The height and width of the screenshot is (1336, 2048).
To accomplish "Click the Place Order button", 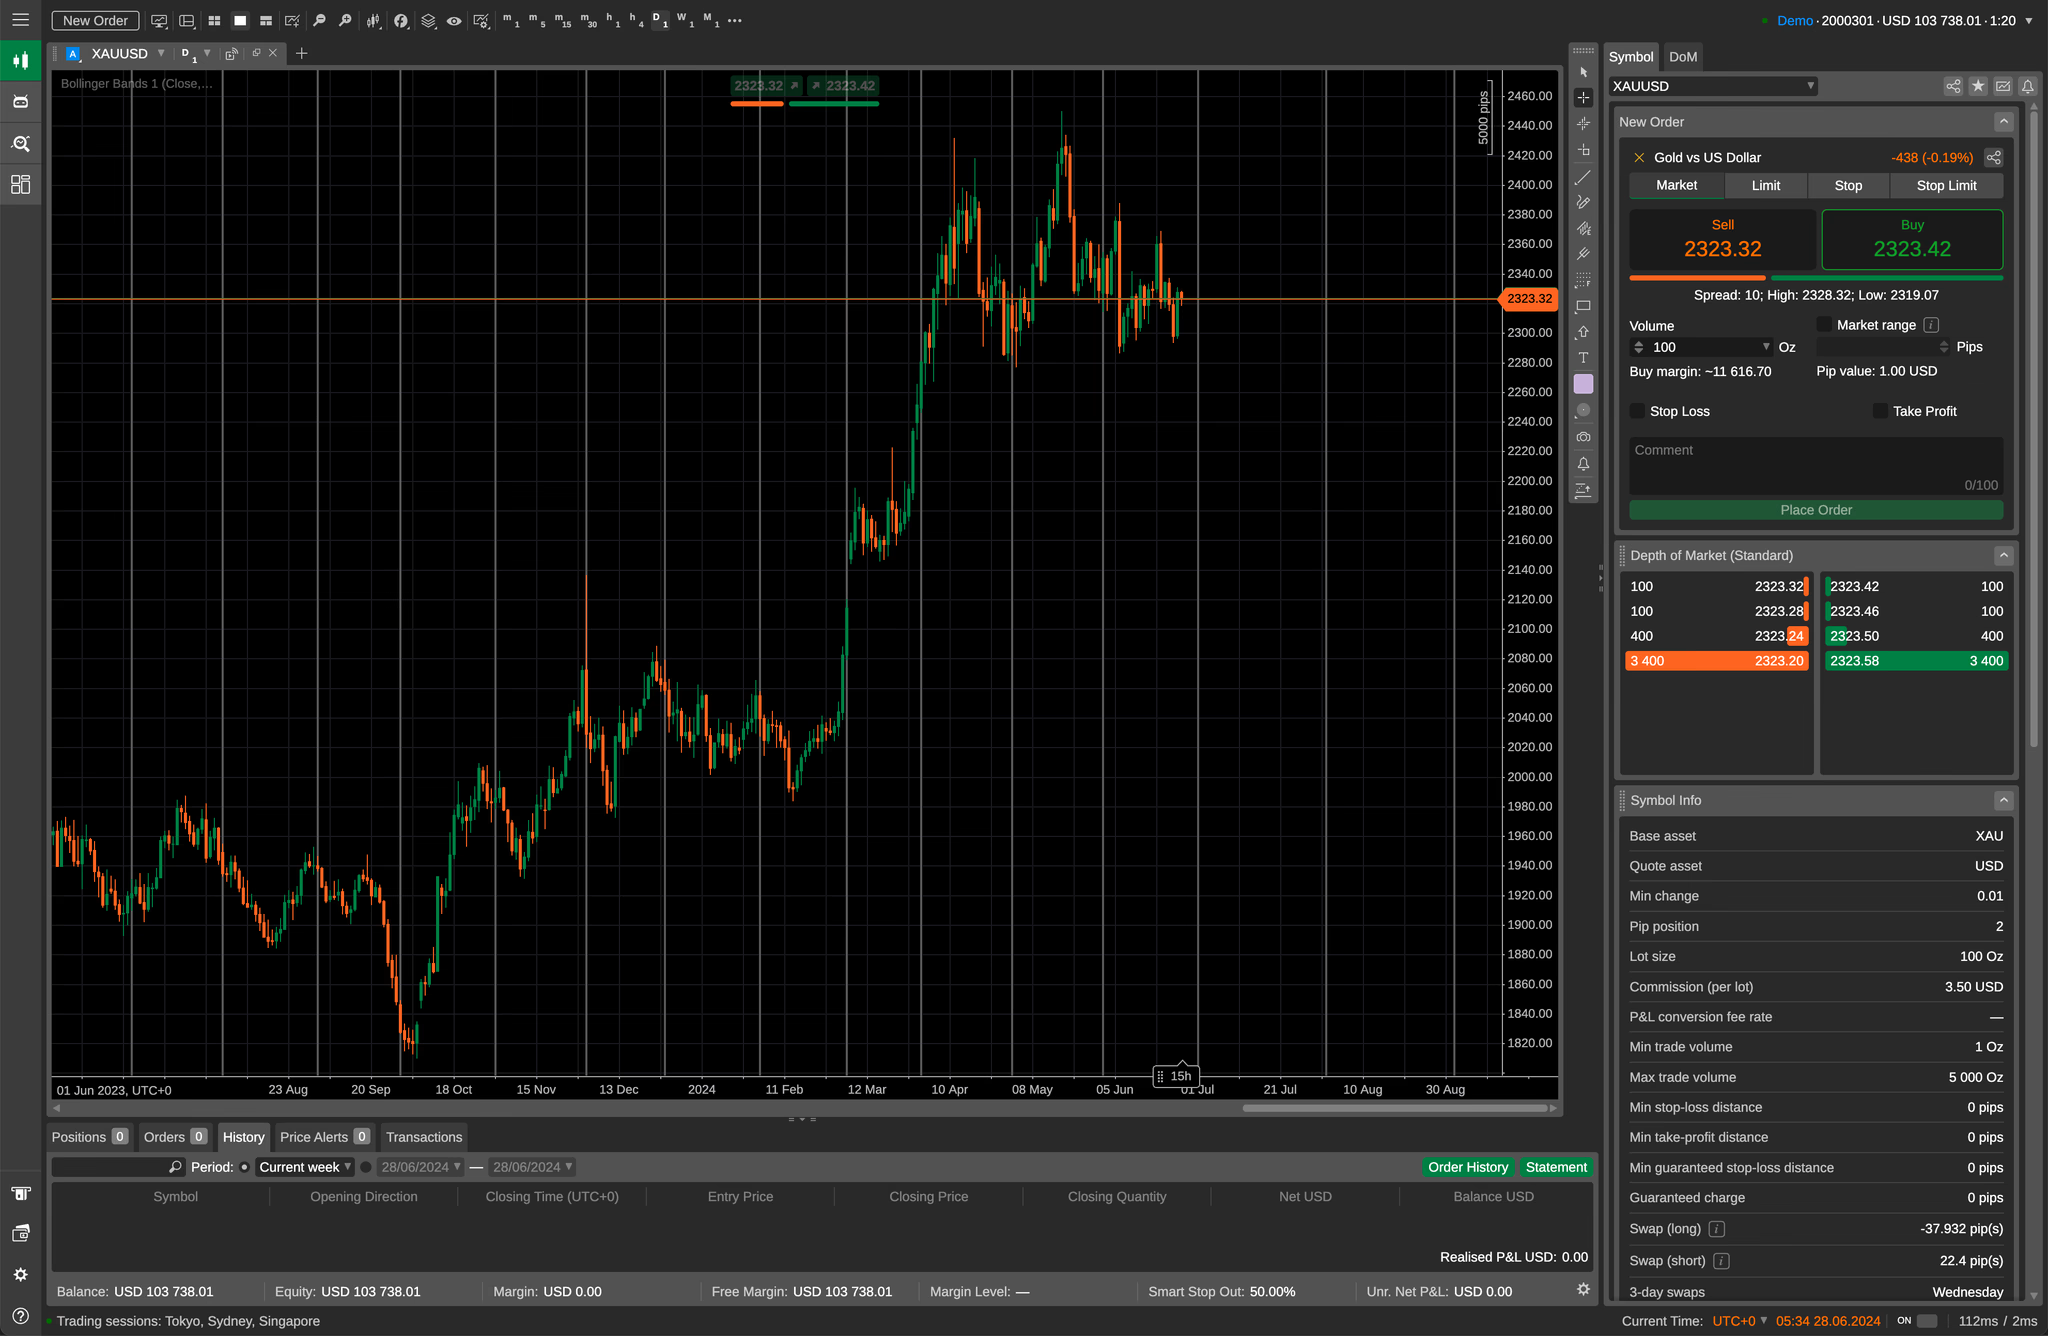I will click(1815, 510).
